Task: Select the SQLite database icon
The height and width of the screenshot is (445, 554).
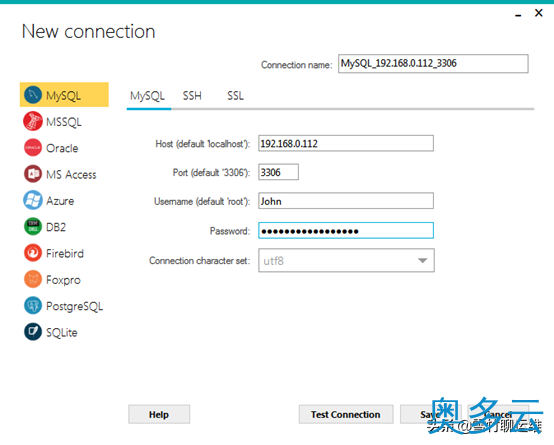Action: coord(33,332)
